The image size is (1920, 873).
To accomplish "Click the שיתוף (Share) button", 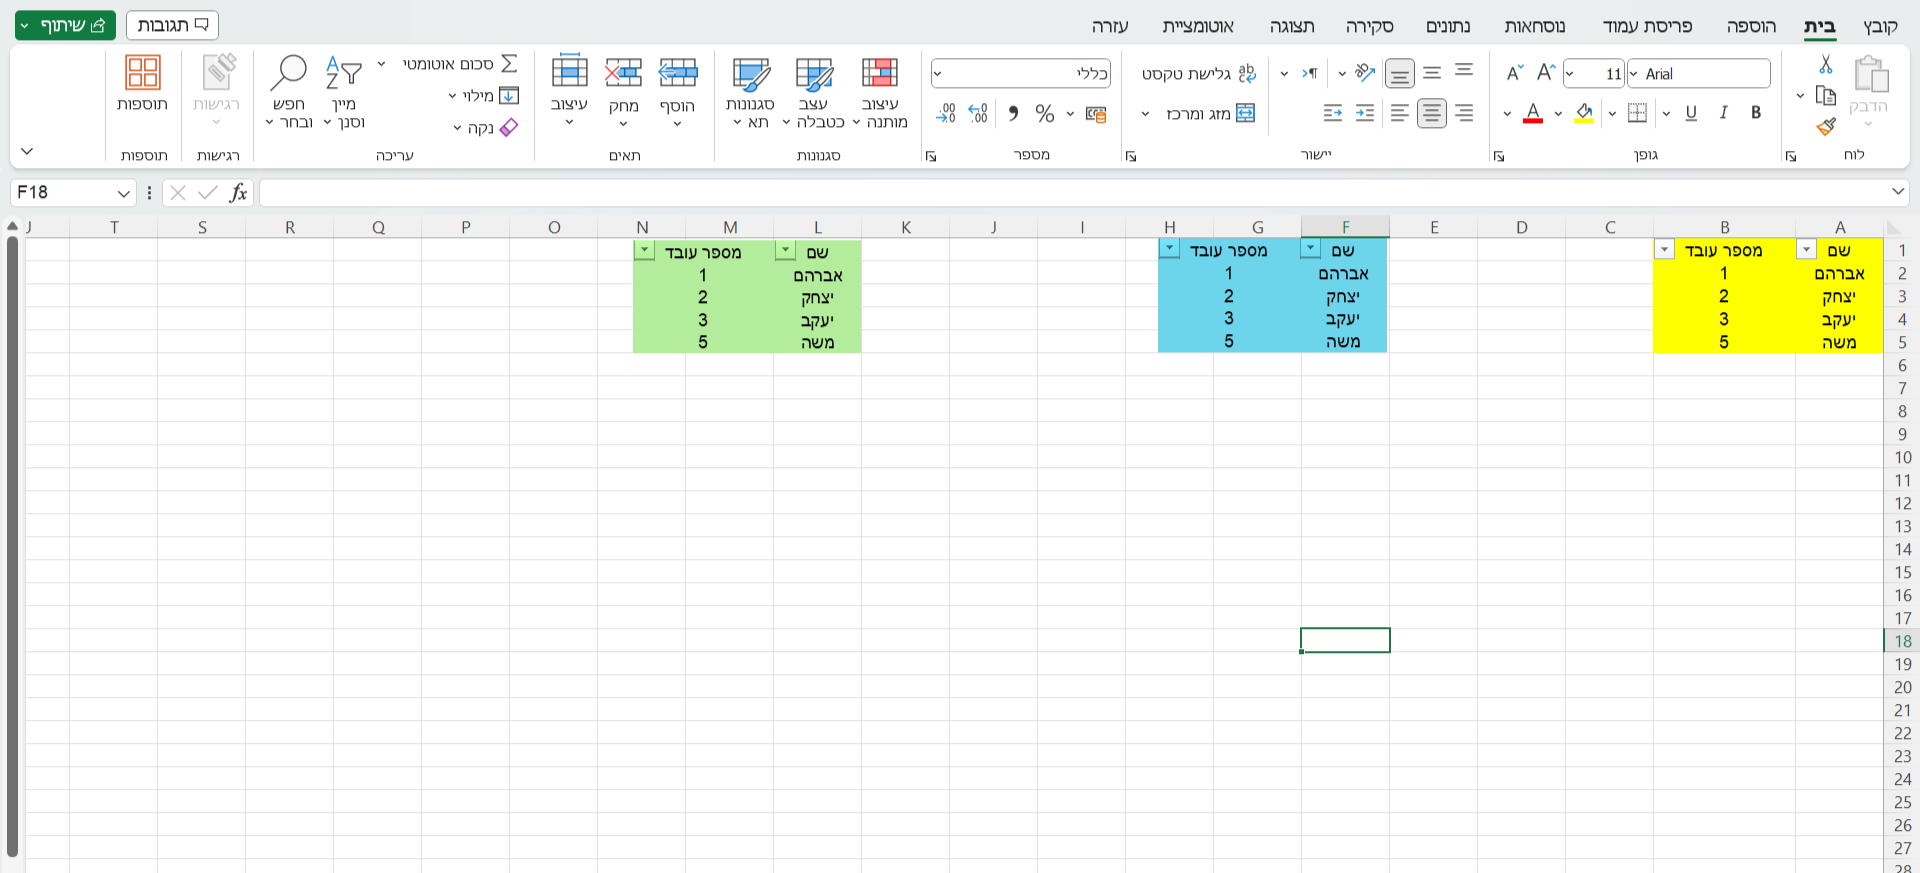I will (65, 25).
